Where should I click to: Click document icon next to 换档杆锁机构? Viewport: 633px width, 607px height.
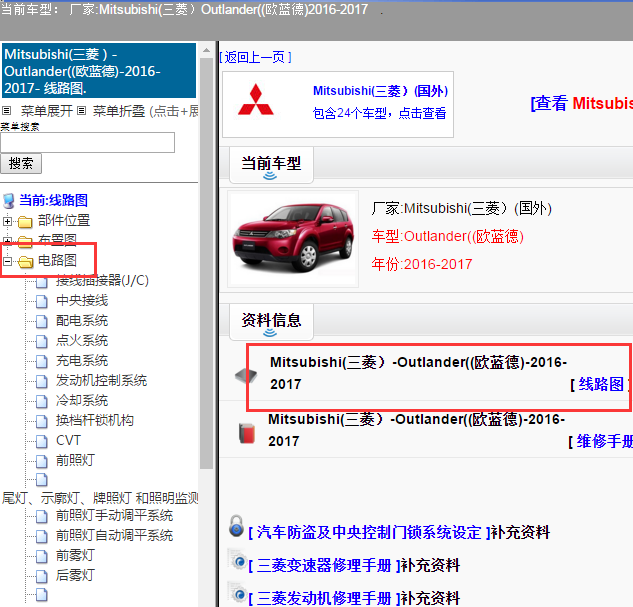(42, 421)
